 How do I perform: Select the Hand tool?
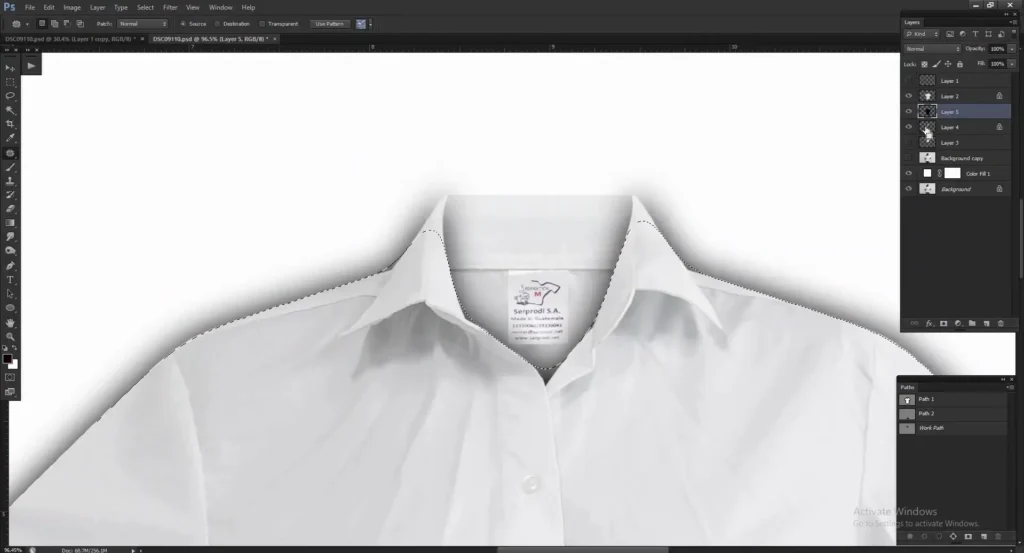(x=10, y=323)
